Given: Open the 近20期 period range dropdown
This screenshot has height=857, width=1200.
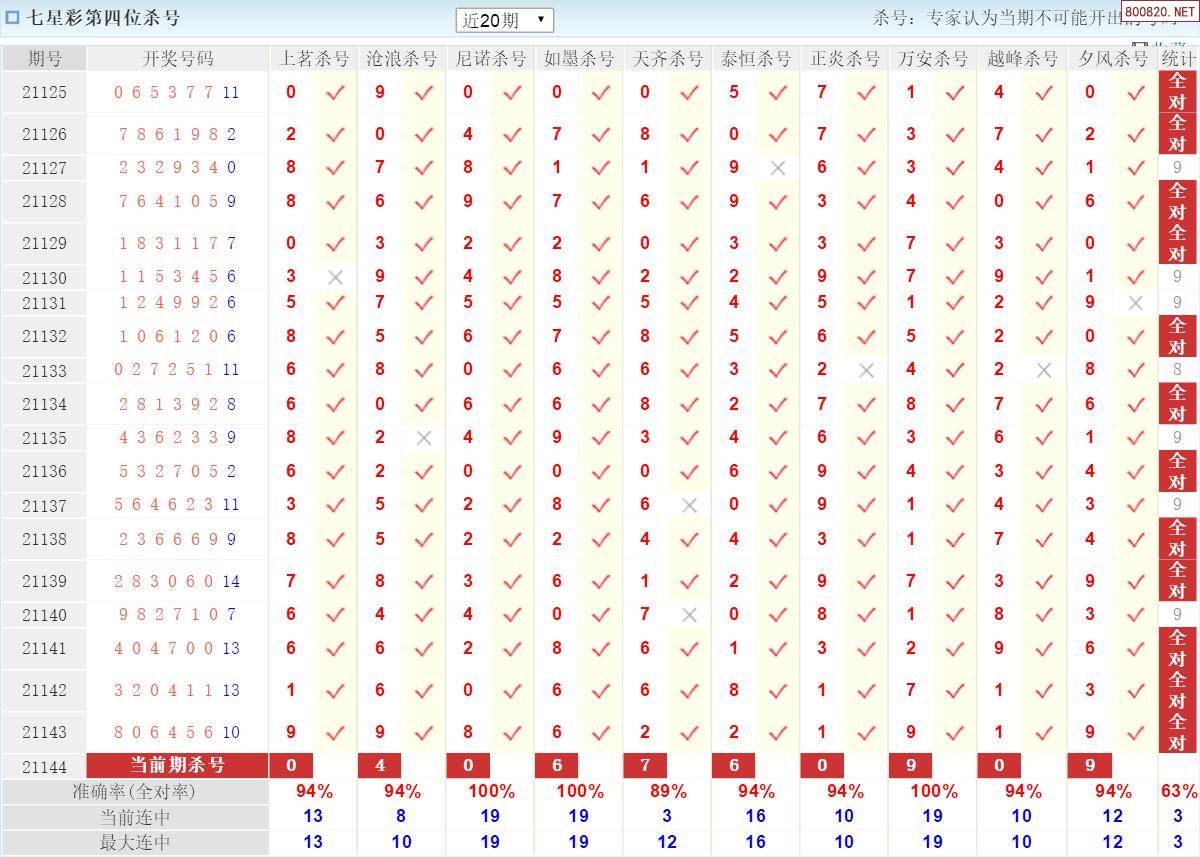Looking at the screenshot, I should [505, 20].
